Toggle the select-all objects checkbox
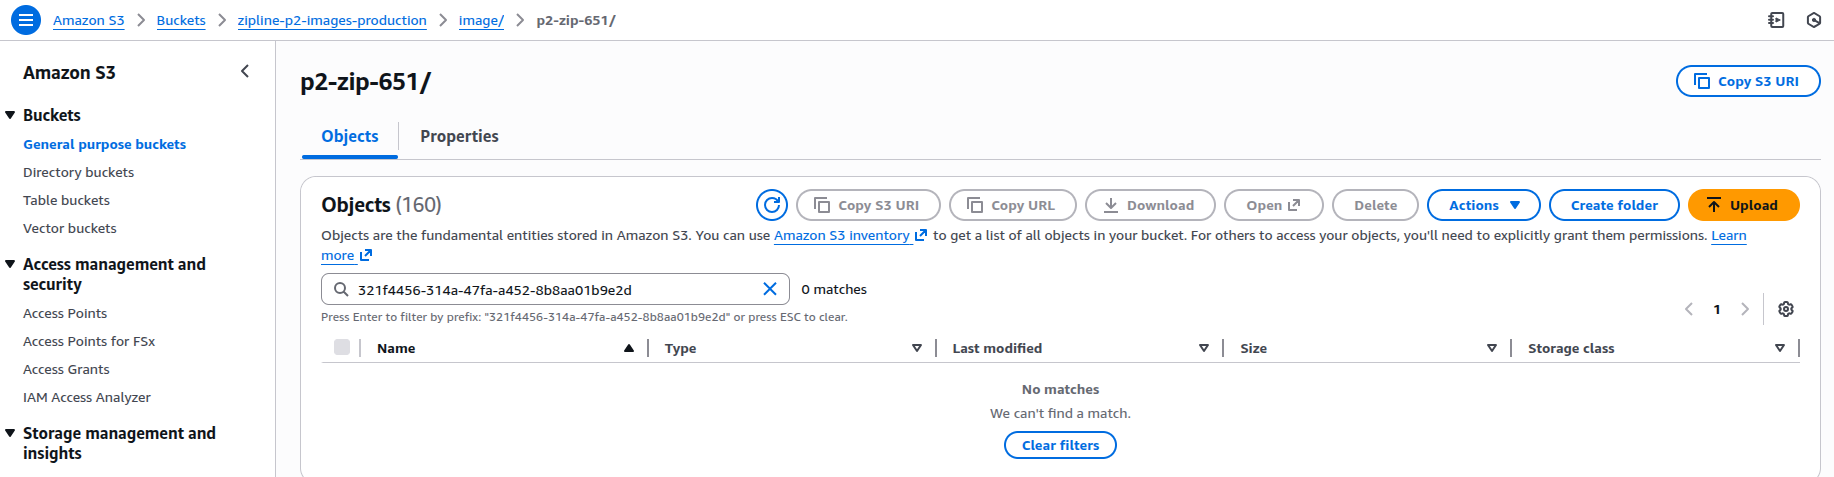Image resolution: width=1834 pixels, height=477 pixels. [342, 347]
